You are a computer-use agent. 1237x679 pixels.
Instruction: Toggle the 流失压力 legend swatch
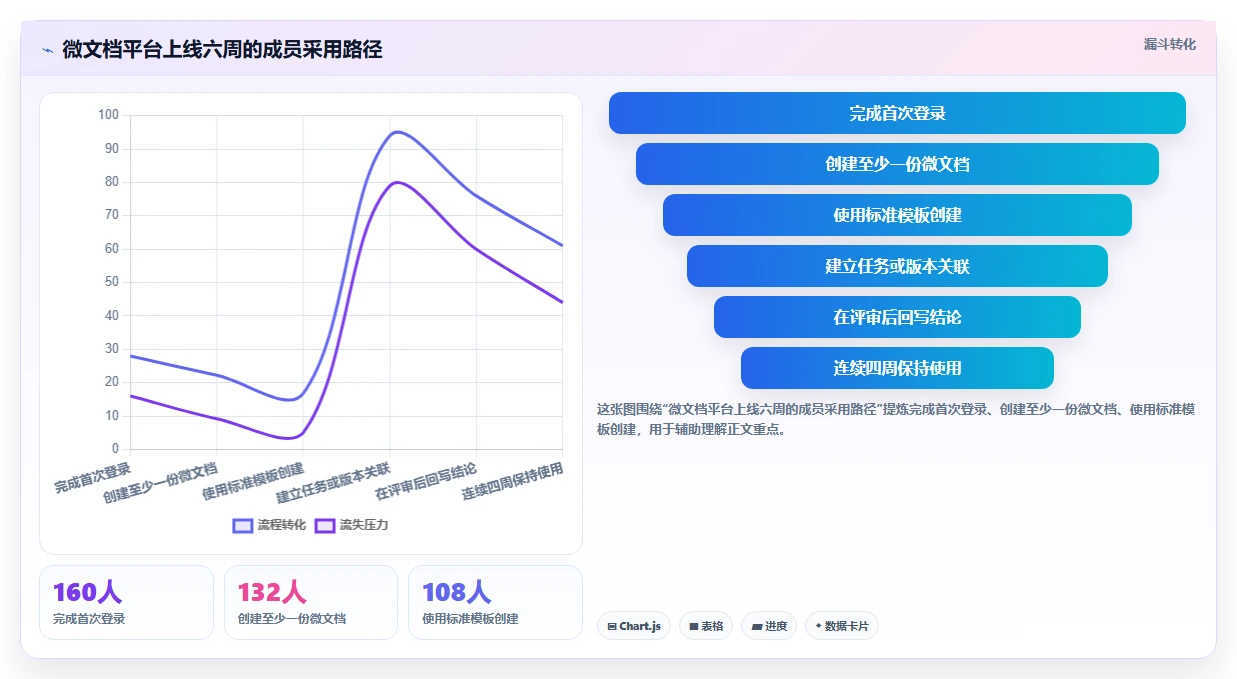point(324,525)
